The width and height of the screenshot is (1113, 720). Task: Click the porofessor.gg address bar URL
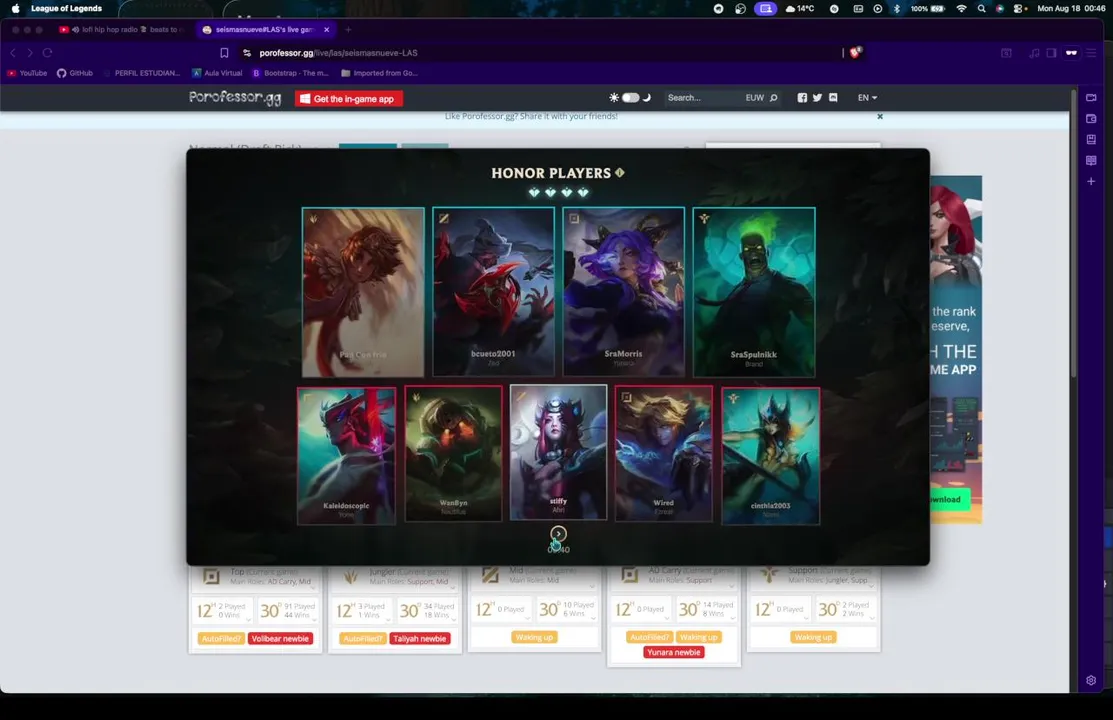[x=339, y=53]
